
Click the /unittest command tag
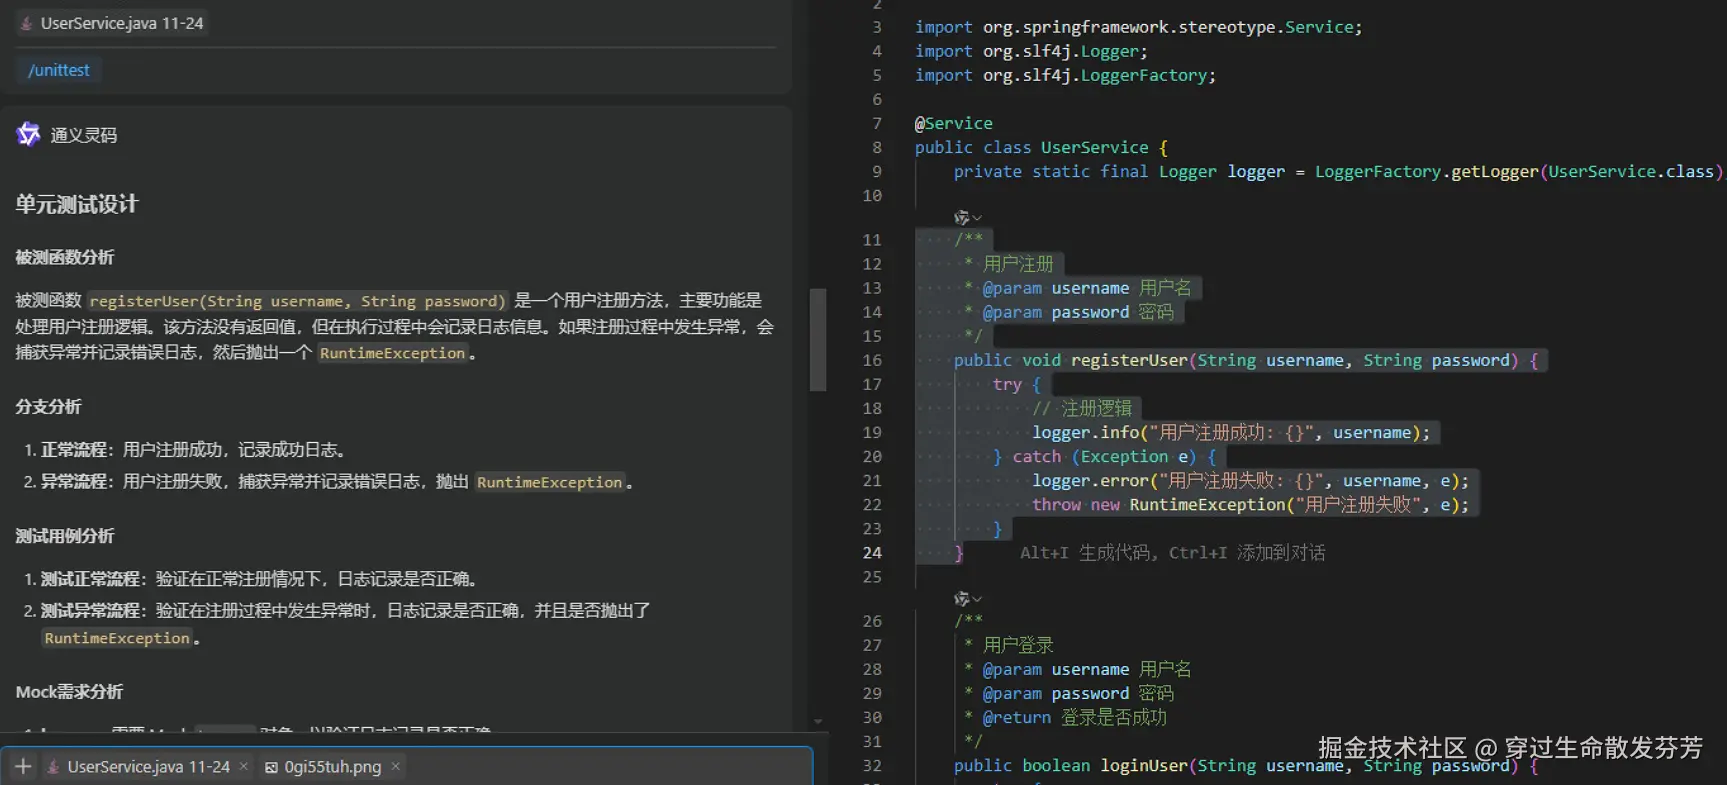coord(59,70)
